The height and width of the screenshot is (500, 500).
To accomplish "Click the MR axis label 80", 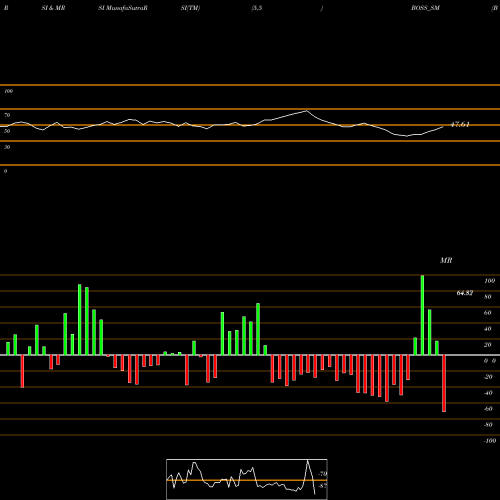I will click(488, 297).
